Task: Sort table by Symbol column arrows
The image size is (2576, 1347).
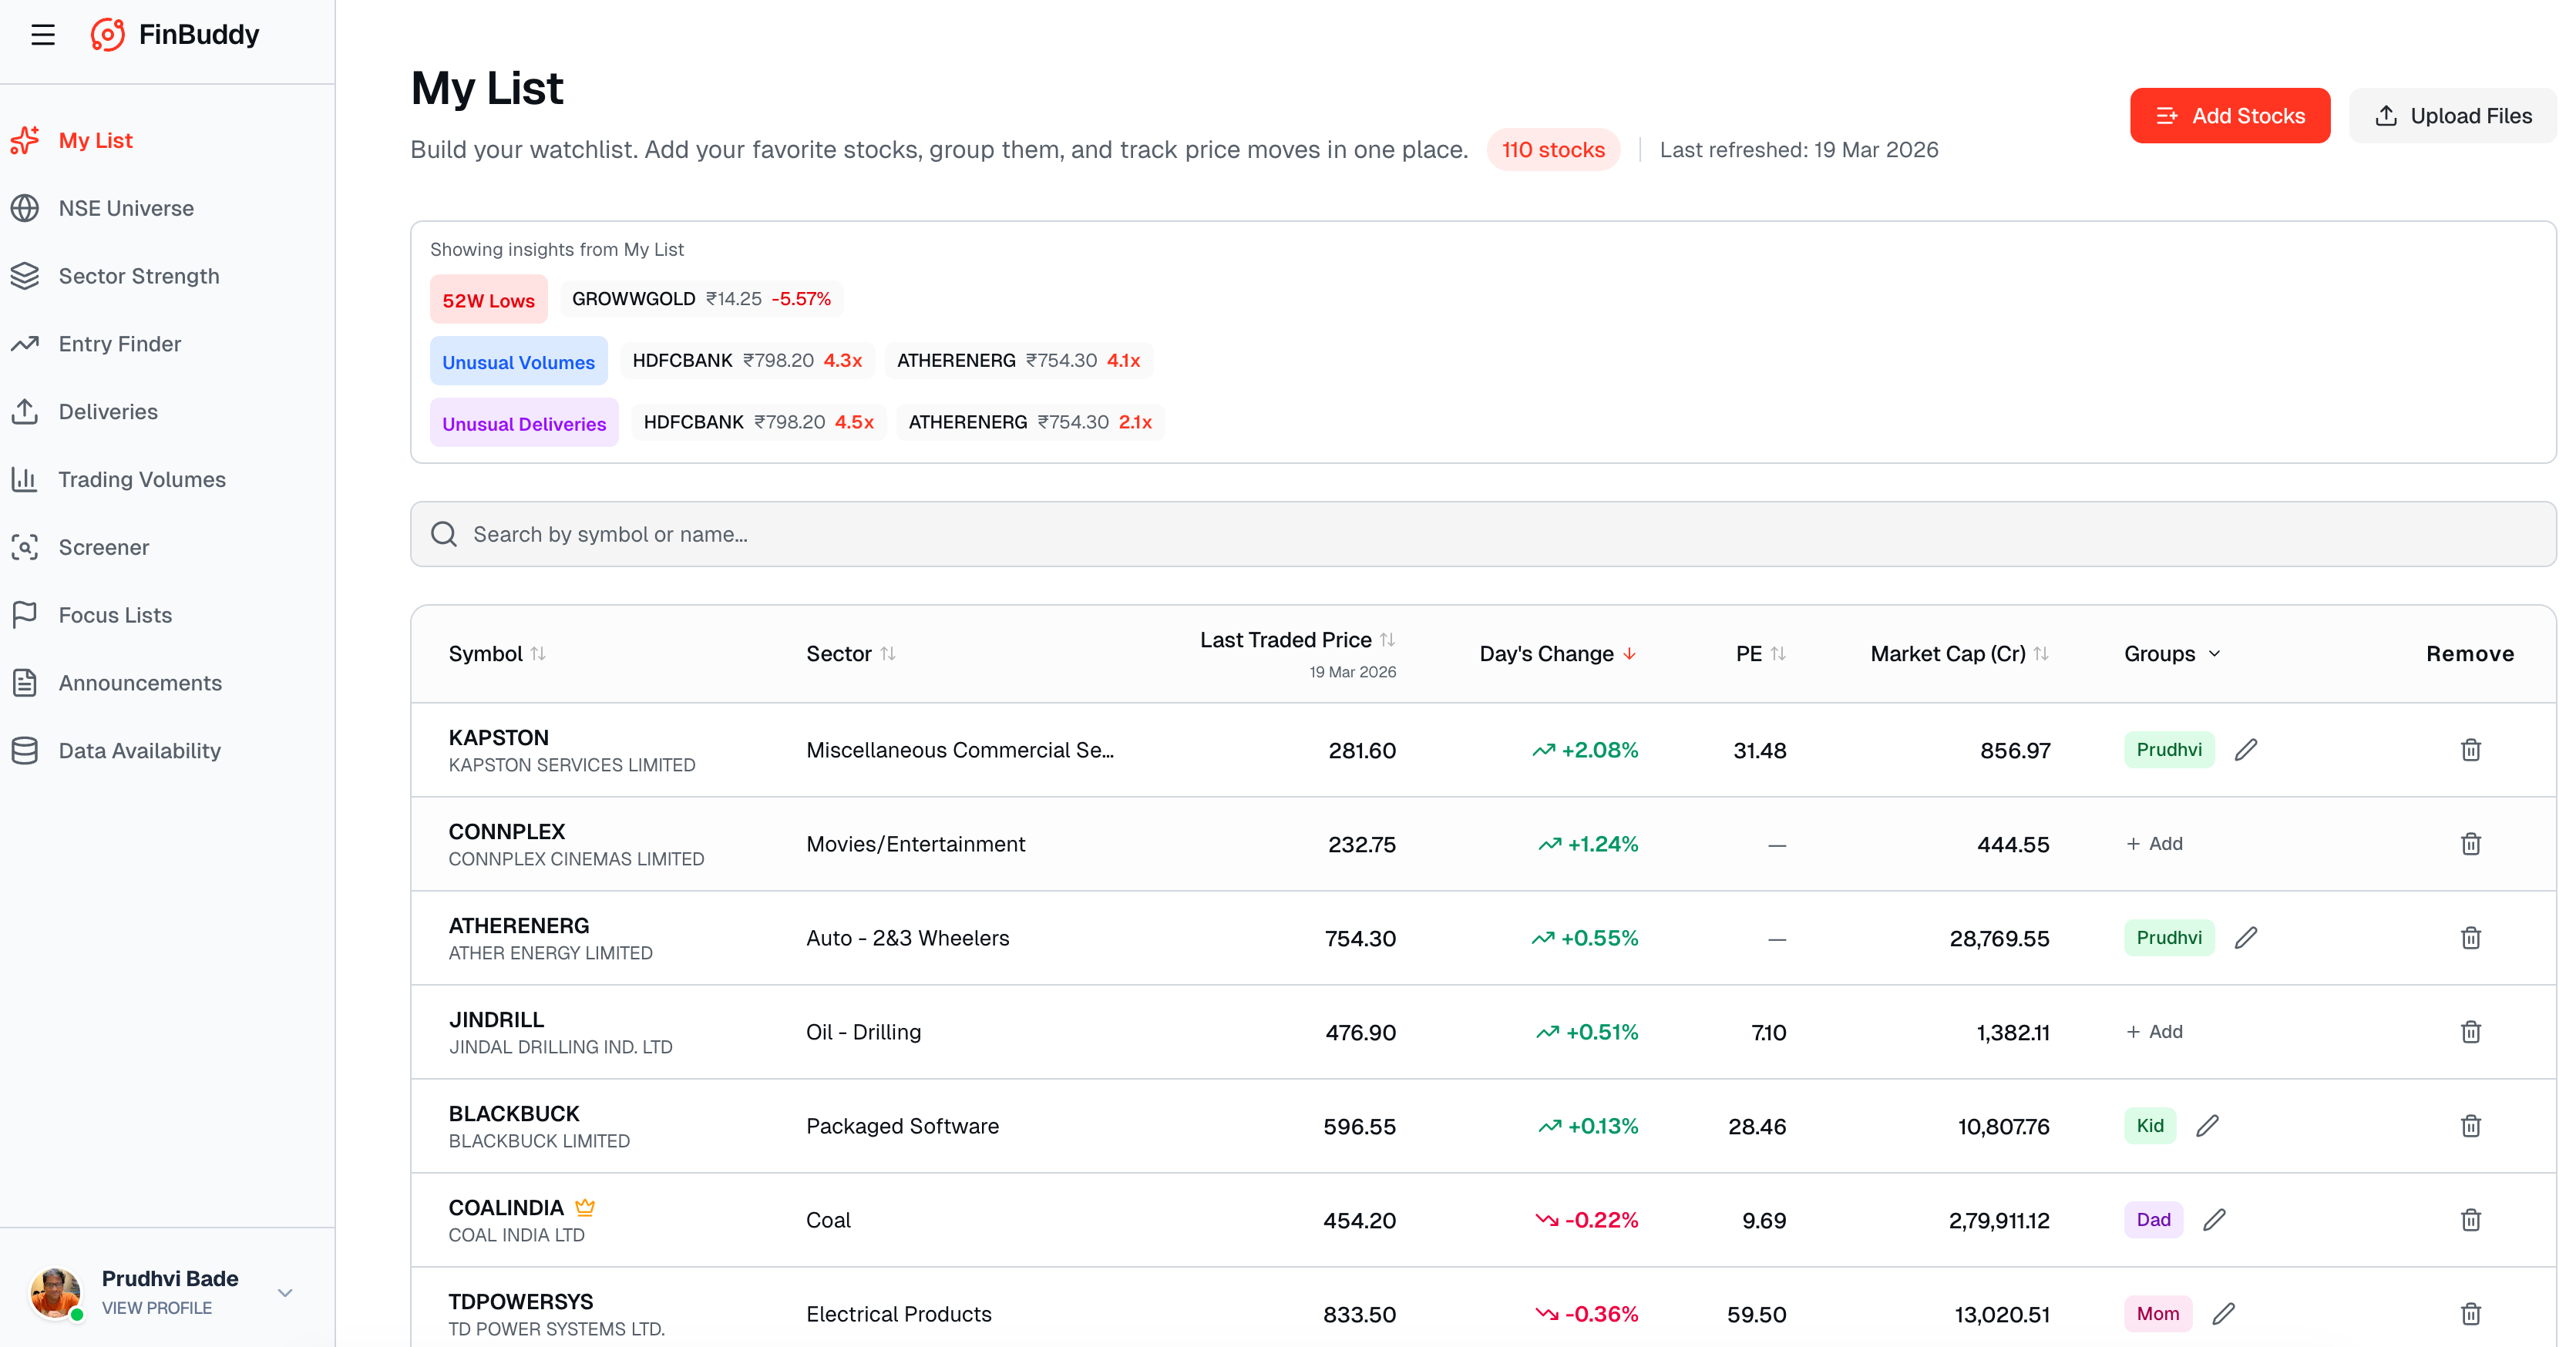Action: [538, 654]
